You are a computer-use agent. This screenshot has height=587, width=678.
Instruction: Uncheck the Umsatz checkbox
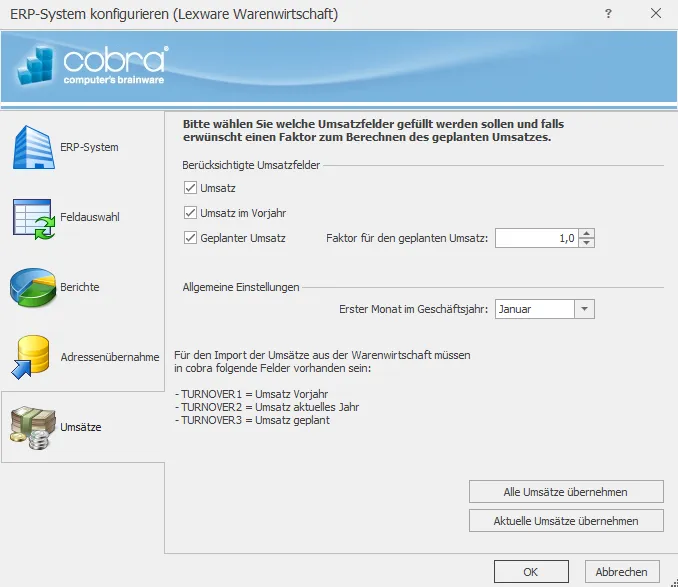190,188
